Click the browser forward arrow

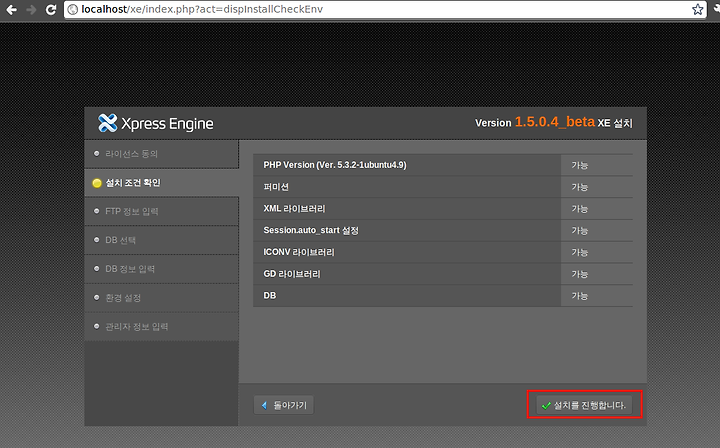31,9
